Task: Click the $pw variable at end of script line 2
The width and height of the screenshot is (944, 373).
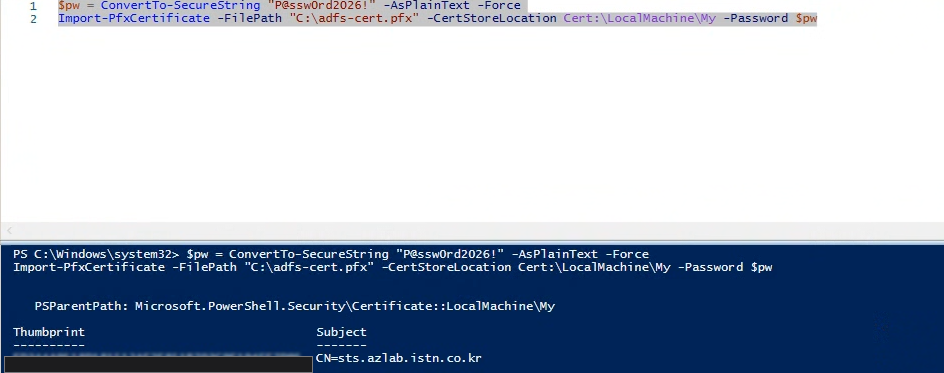Action: 806,18
